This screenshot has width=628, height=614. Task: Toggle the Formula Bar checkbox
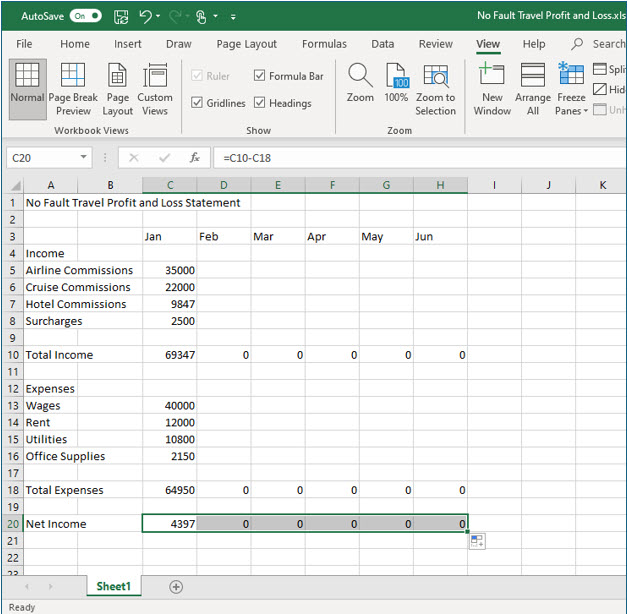(x=260, y=75)
